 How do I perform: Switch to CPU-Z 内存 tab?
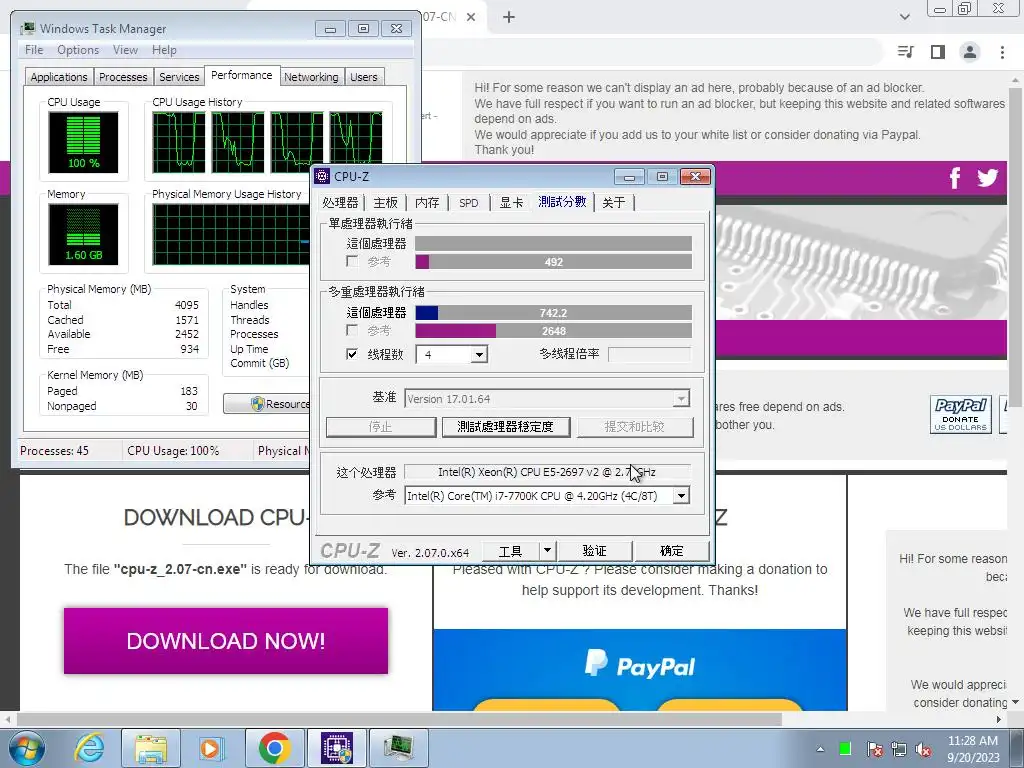(x=427, y=202)
